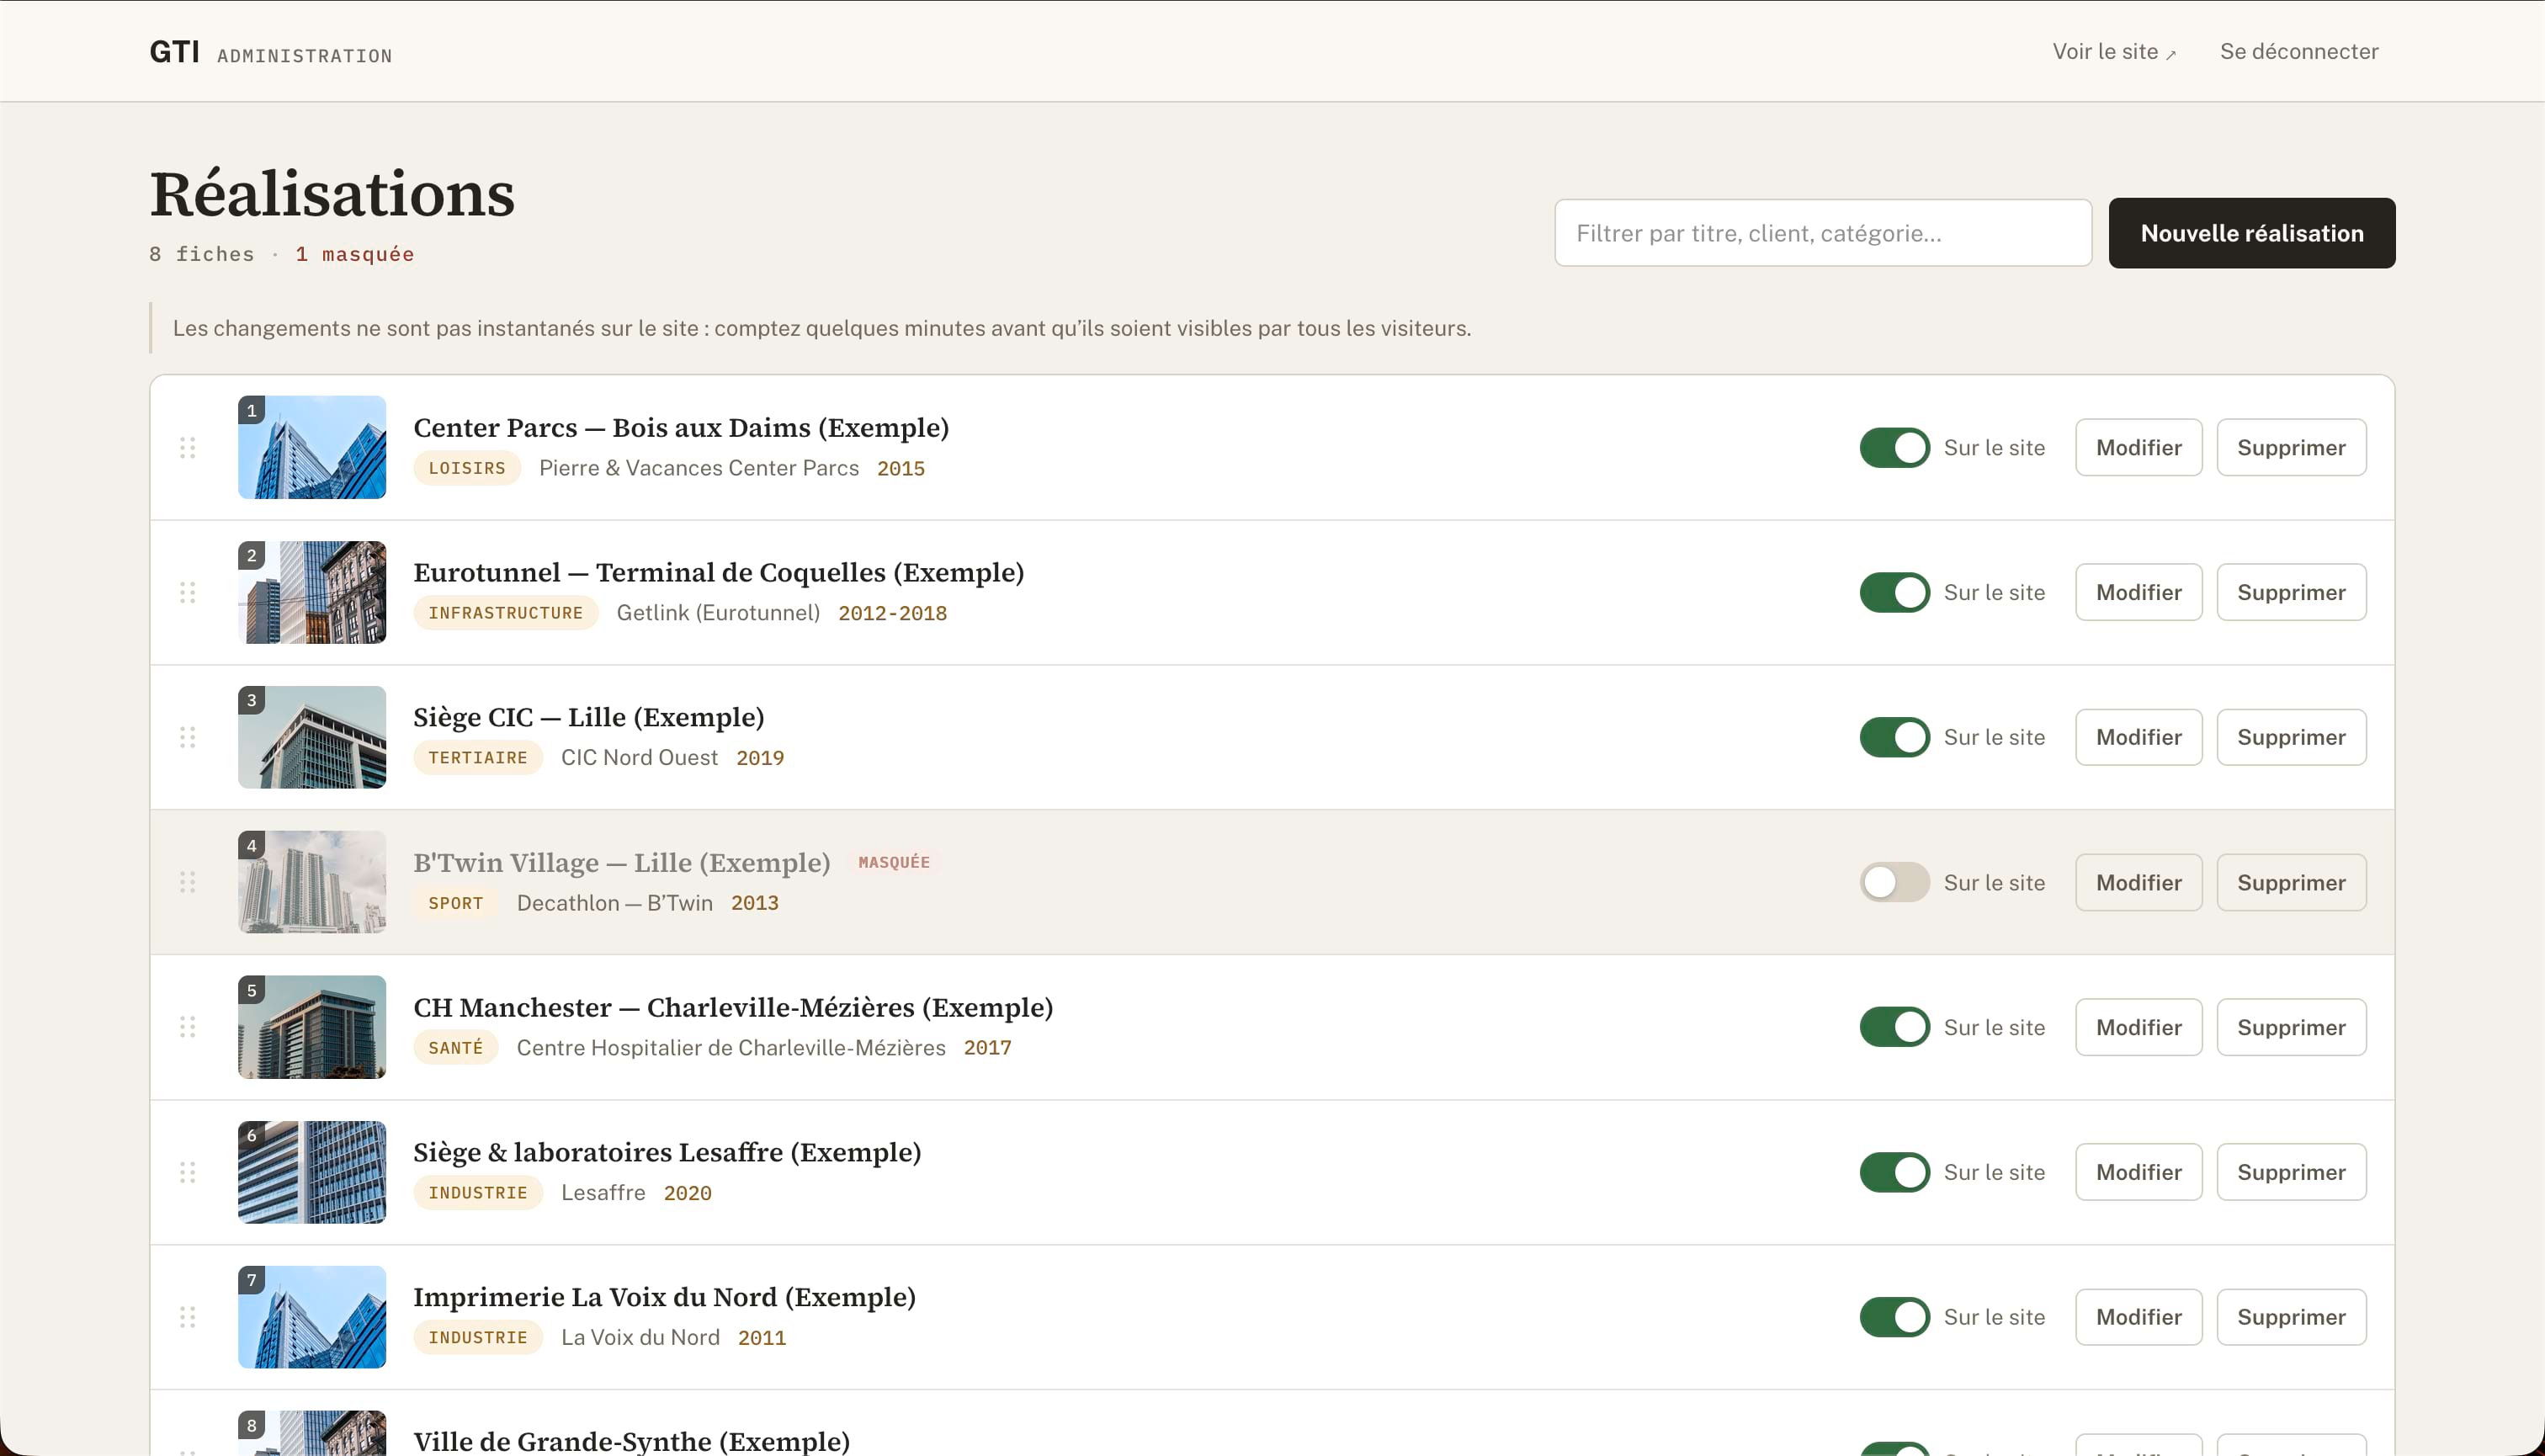Select 'Siège & laboratoires Lesaffre (Exemple)' title

click(667, 1153)
